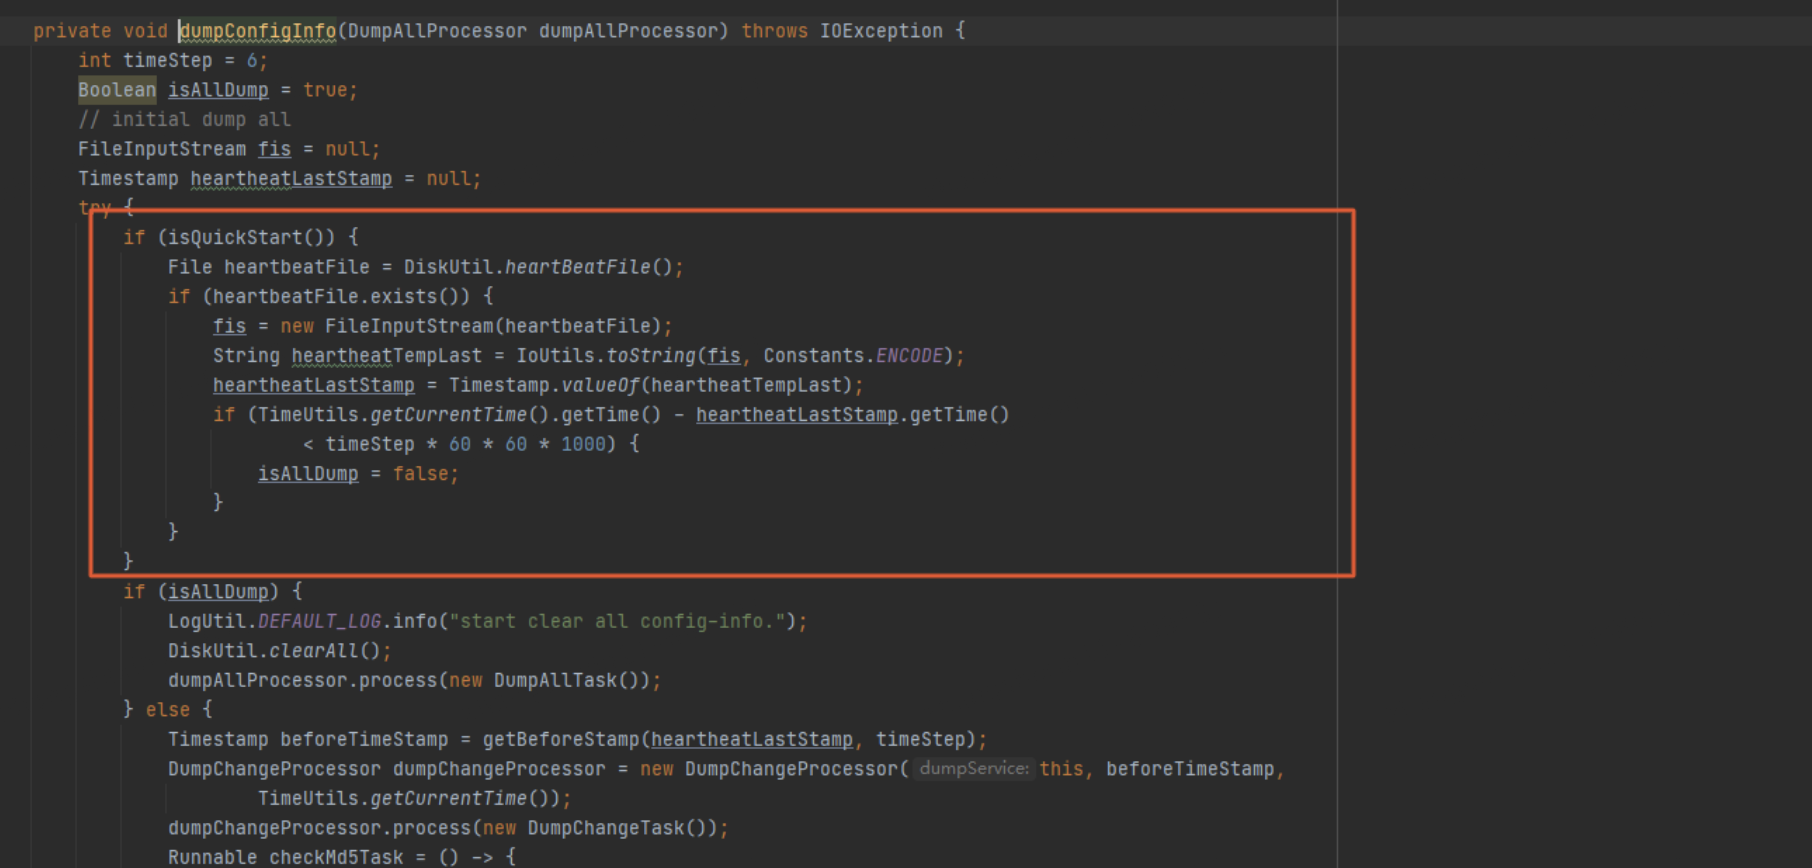Click heartheatLastStamp in its null declaration line
The height and width of the screenshot is (868, 1812).
pyautogui.click(x=291, y=178)
